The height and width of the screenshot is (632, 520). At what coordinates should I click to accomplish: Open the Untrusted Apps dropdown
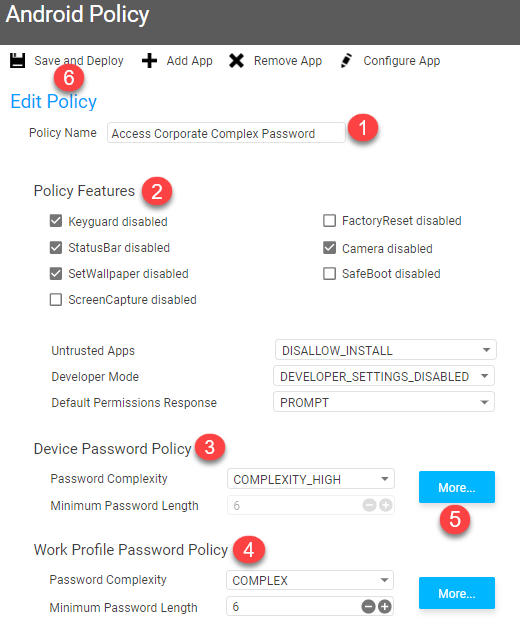point(386,350)
